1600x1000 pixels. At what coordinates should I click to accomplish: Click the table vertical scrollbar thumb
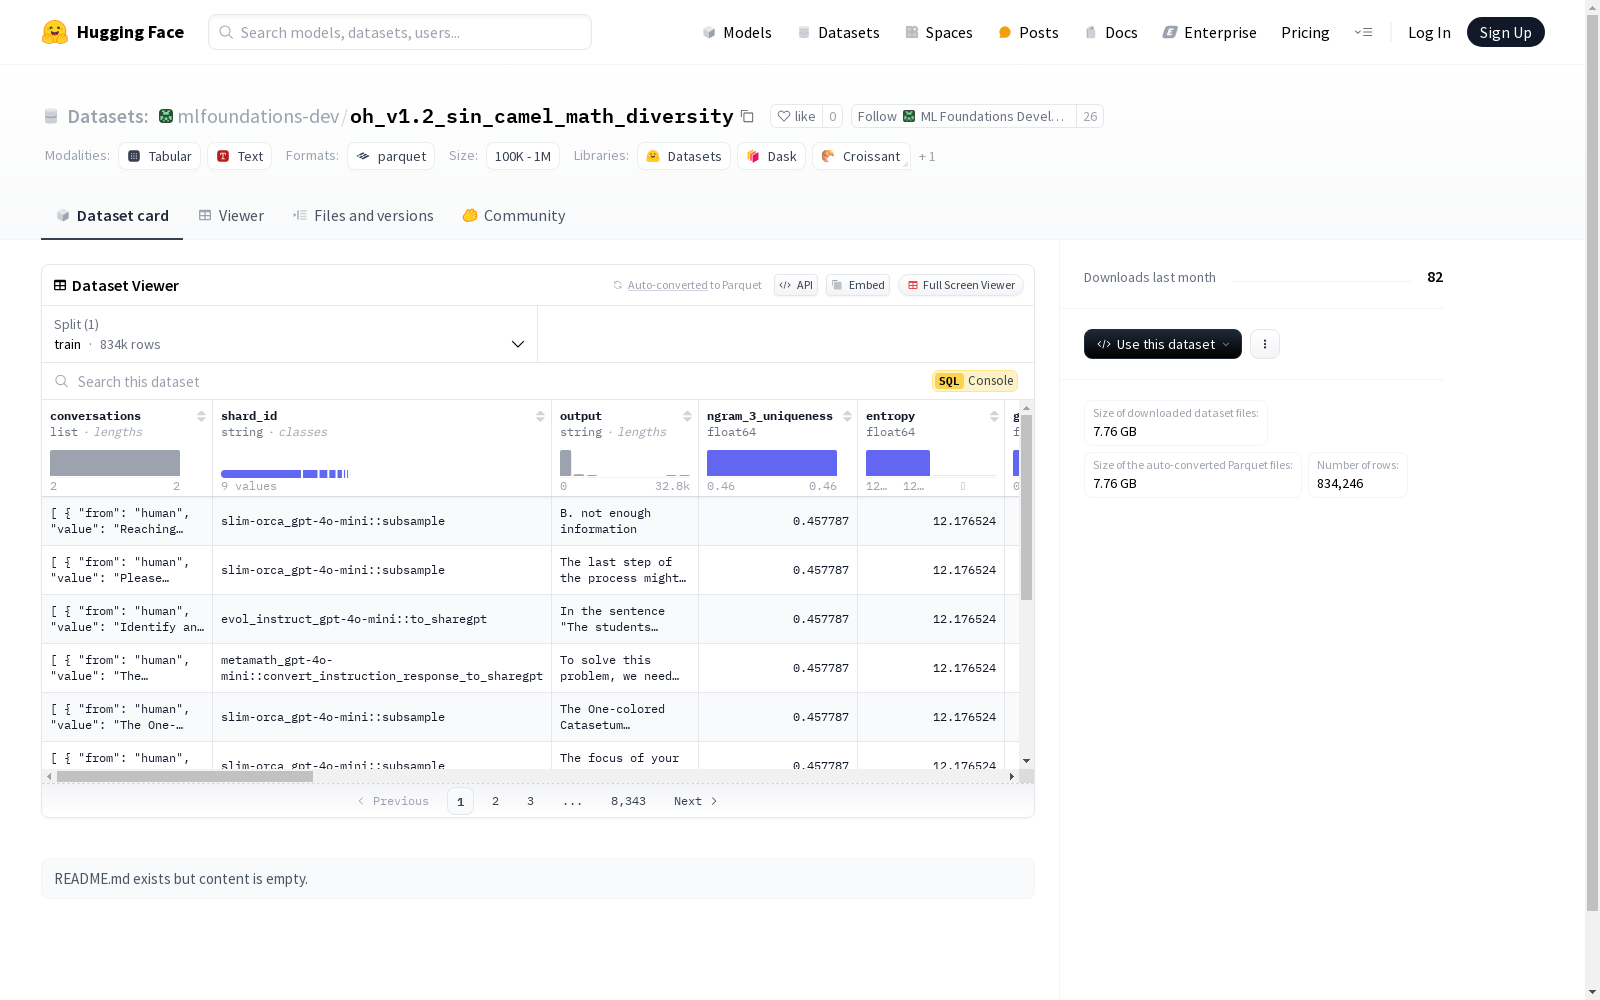1026,507
